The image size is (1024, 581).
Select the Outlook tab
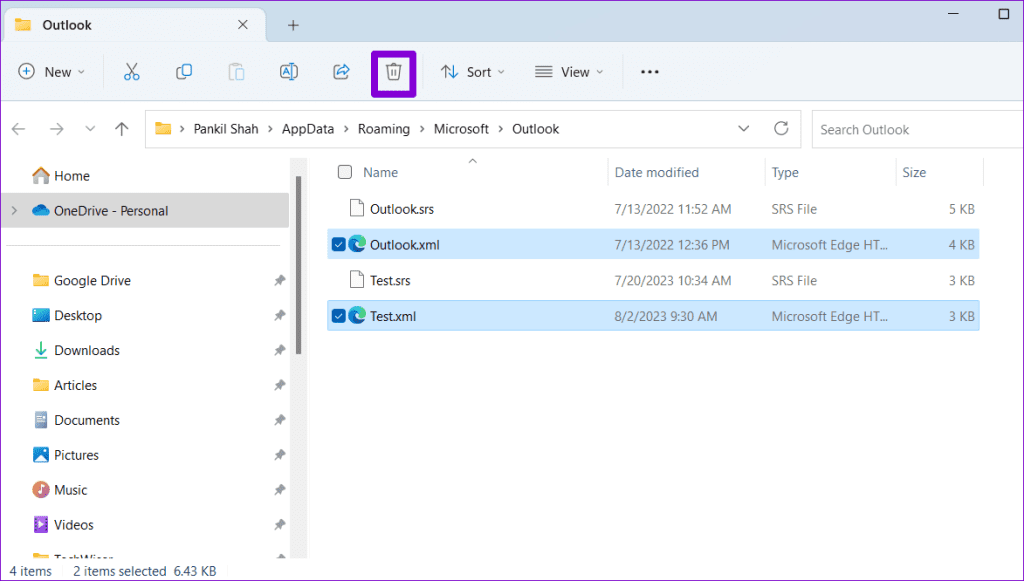click(x=133, y=25)
